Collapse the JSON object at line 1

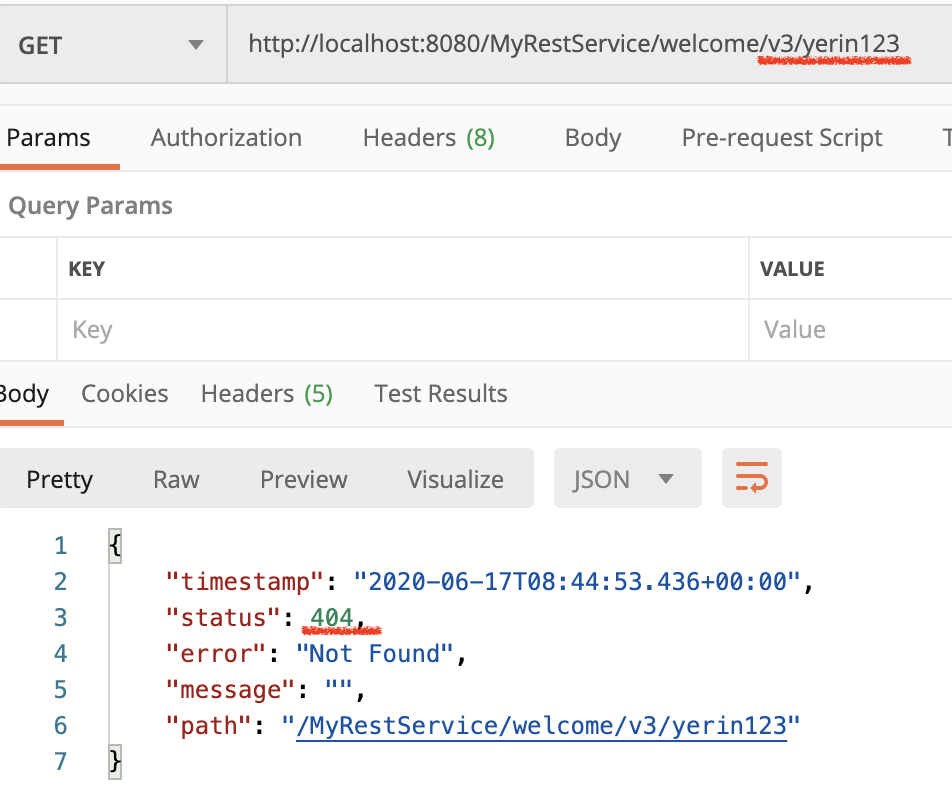point(115,546)
